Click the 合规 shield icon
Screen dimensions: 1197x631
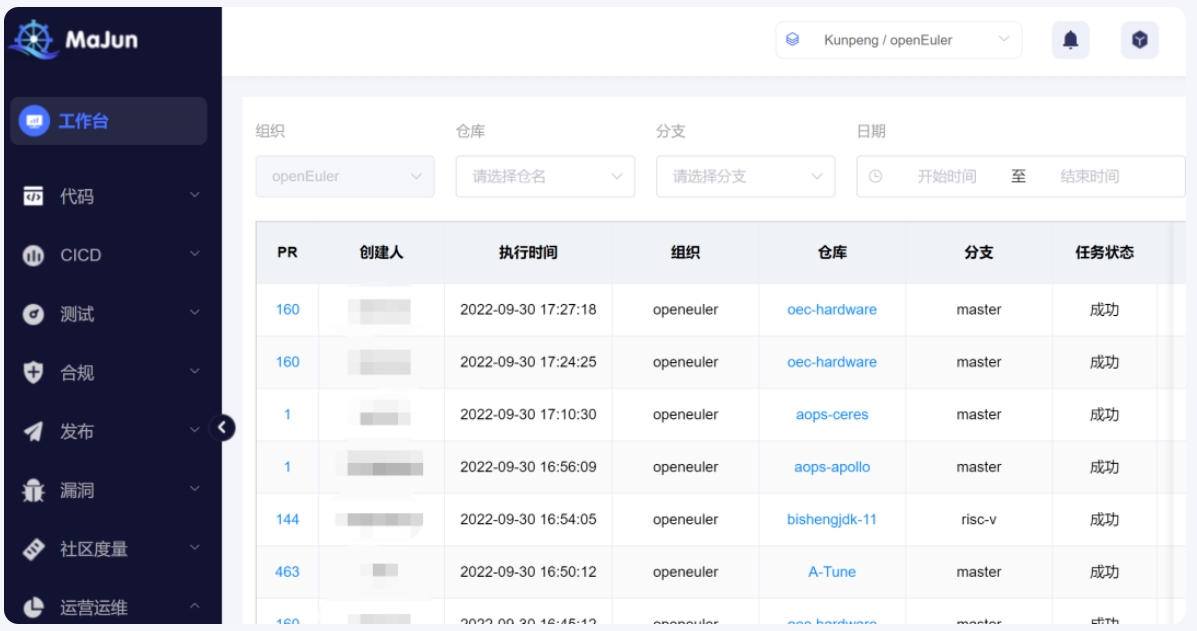coord(33,373)
